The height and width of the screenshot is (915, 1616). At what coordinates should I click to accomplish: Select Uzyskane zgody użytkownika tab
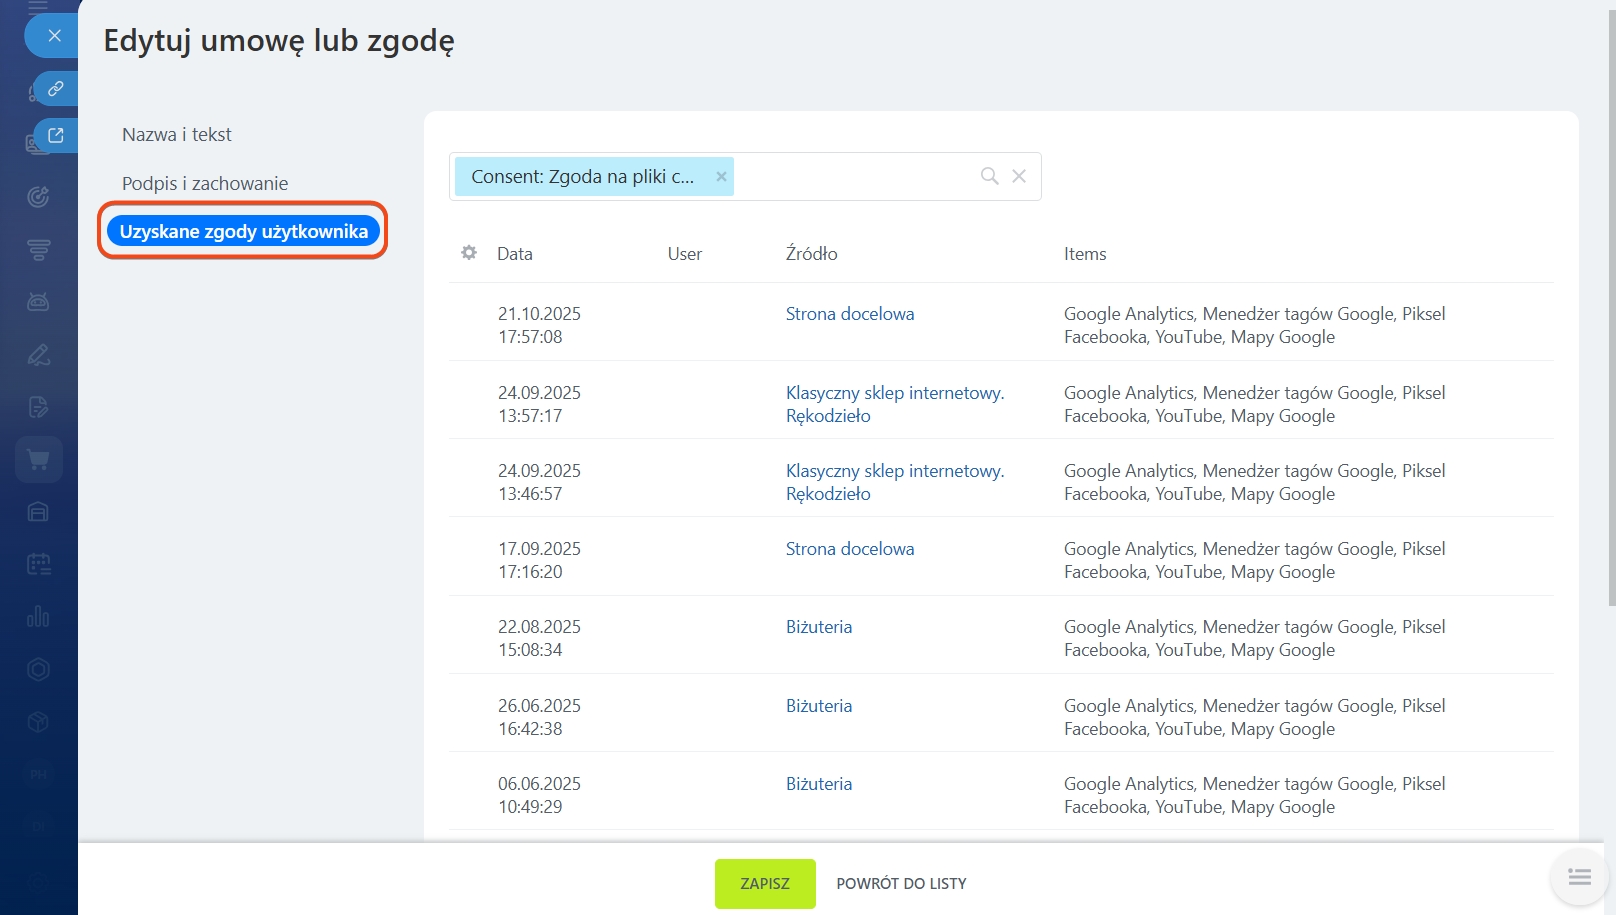coord(243,232)
